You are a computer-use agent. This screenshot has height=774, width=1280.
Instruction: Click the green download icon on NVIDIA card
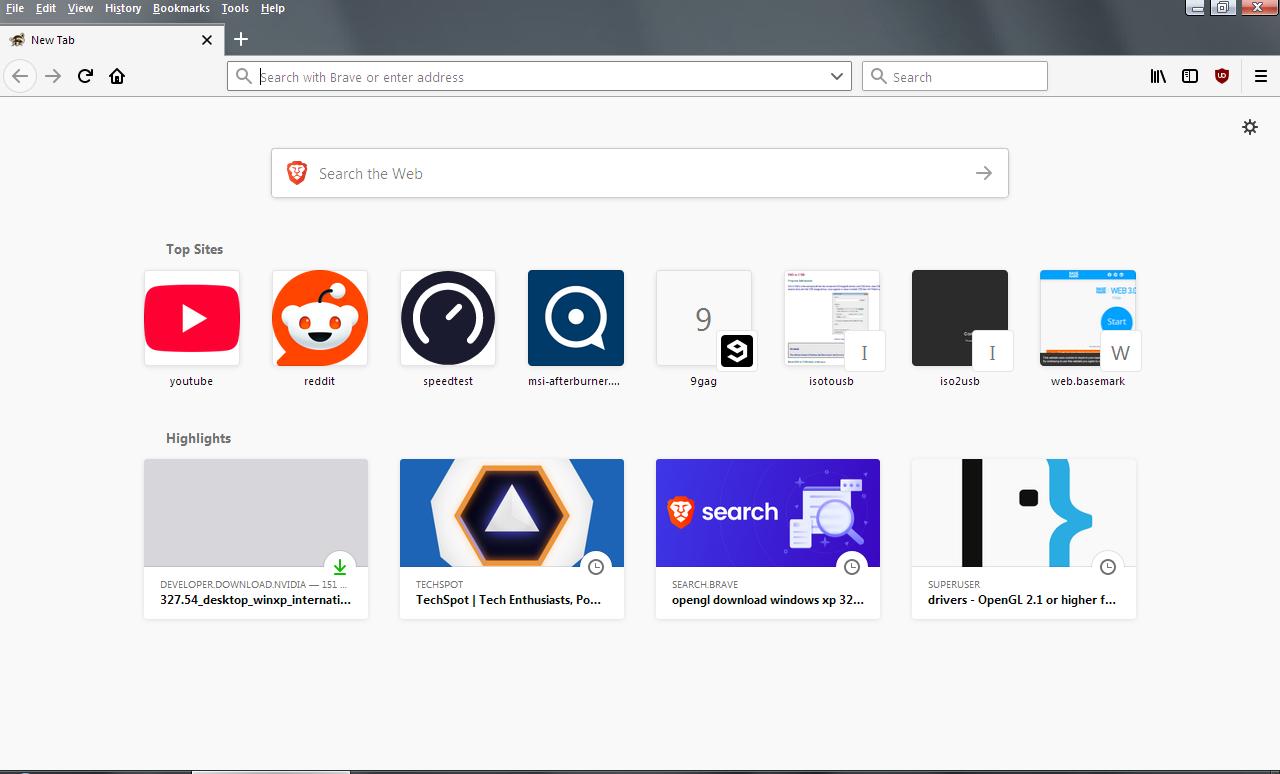click(x=340, y=567)
